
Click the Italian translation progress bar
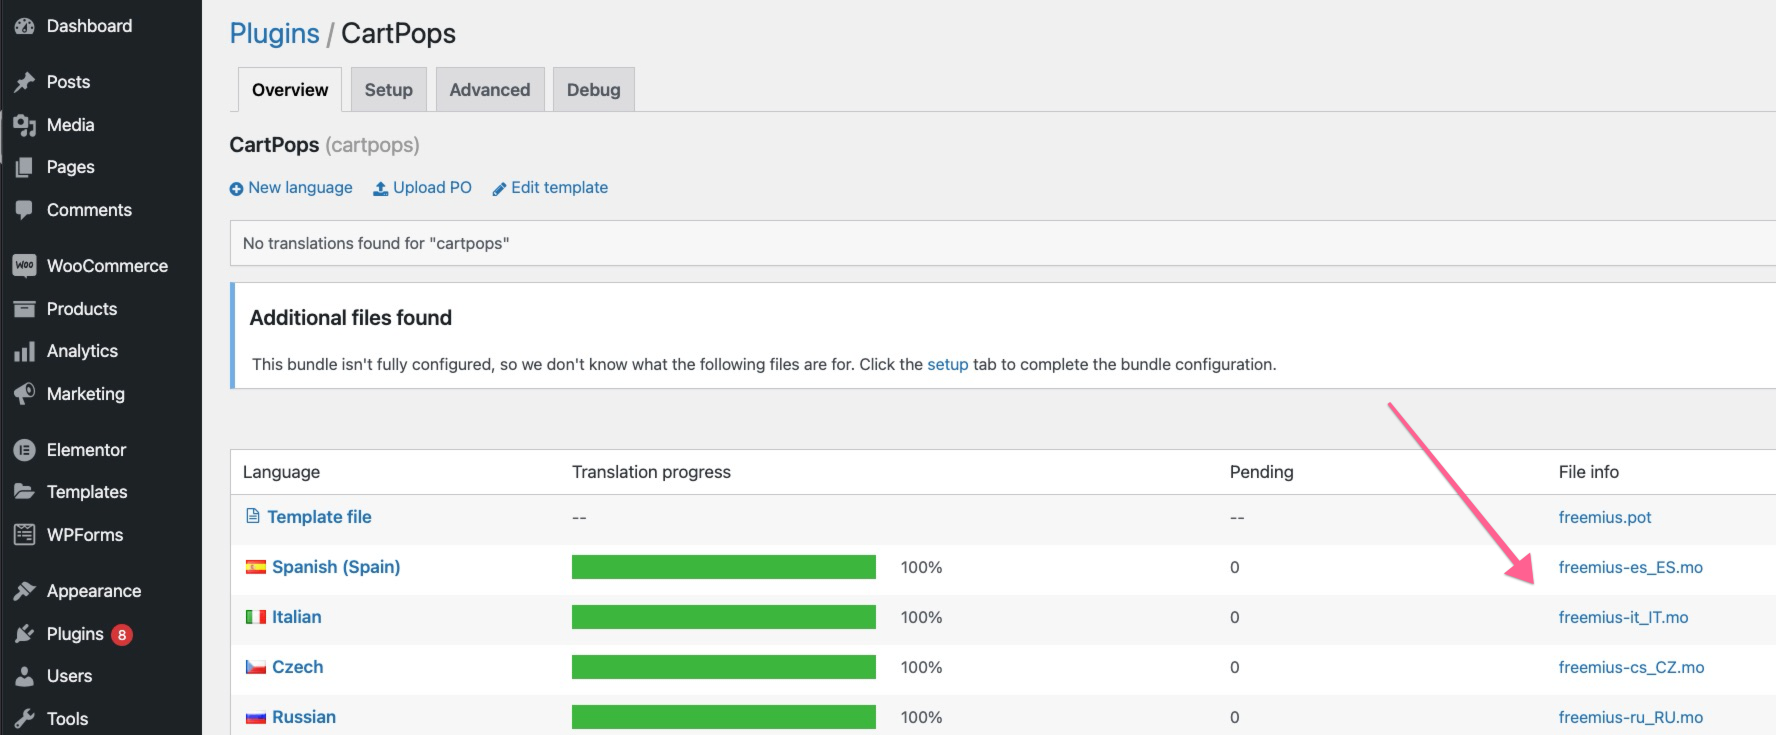[x=723, y=617]
